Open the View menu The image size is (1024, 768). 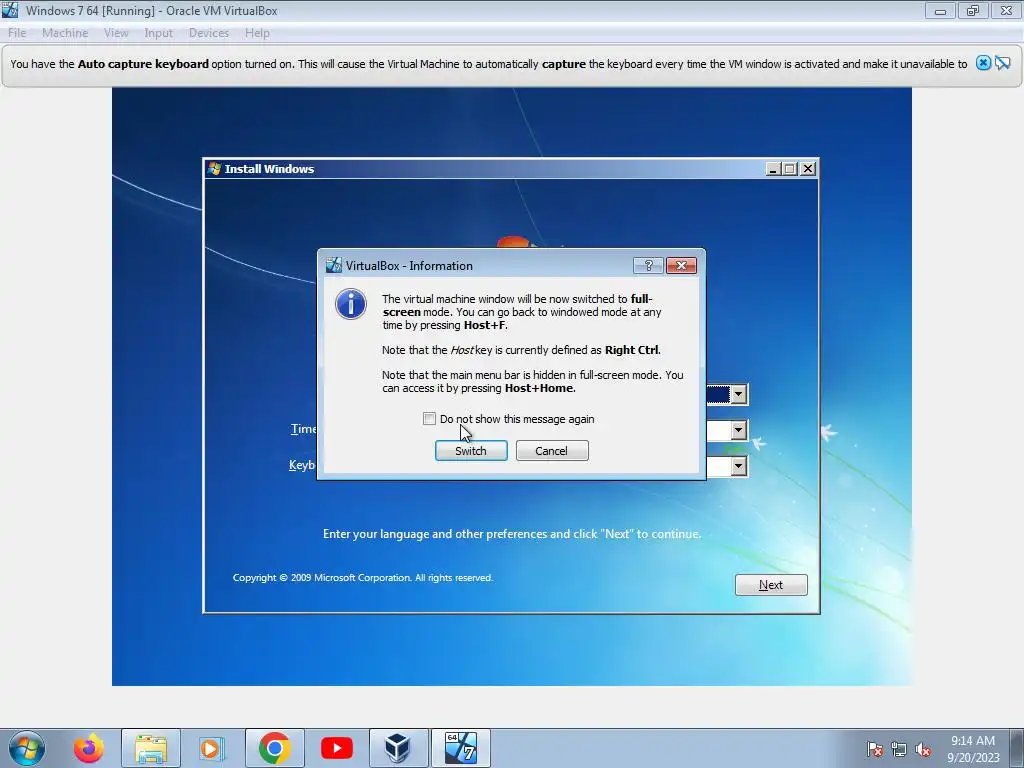[x=116, y=33]
